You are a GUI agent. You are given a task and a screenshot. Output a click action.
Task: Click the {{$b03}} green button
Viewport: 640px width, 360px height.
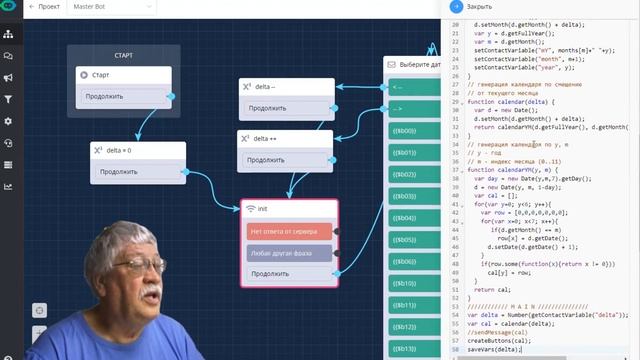pyautogui.click(x=414, y=196)
